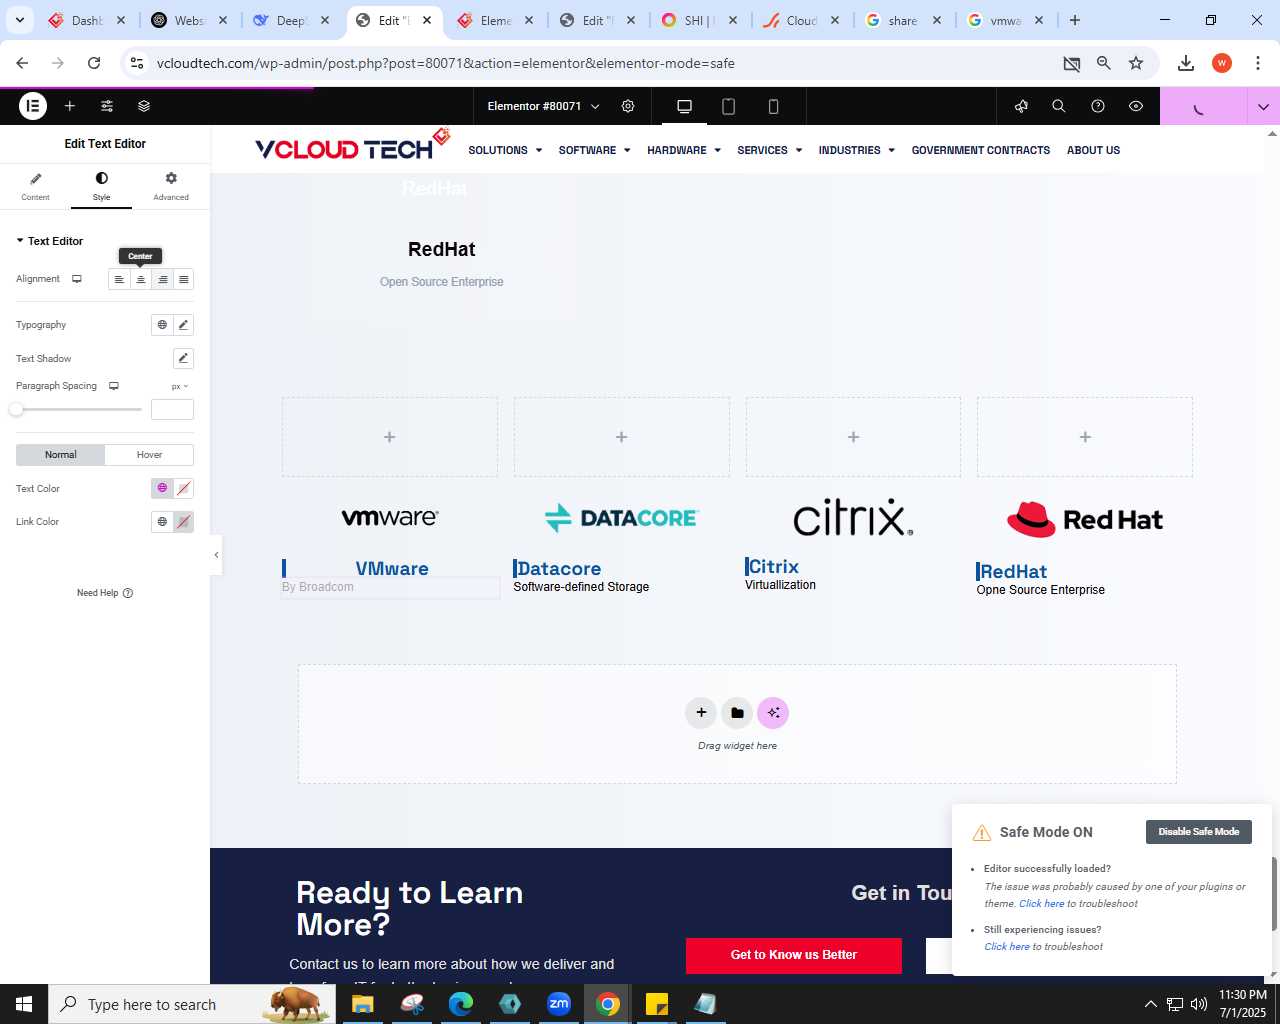The height and width of the screenshot is (1024, 1280).
Task: Click taskbar search box
Action: pyautogui.click(x=191, y=1004)
